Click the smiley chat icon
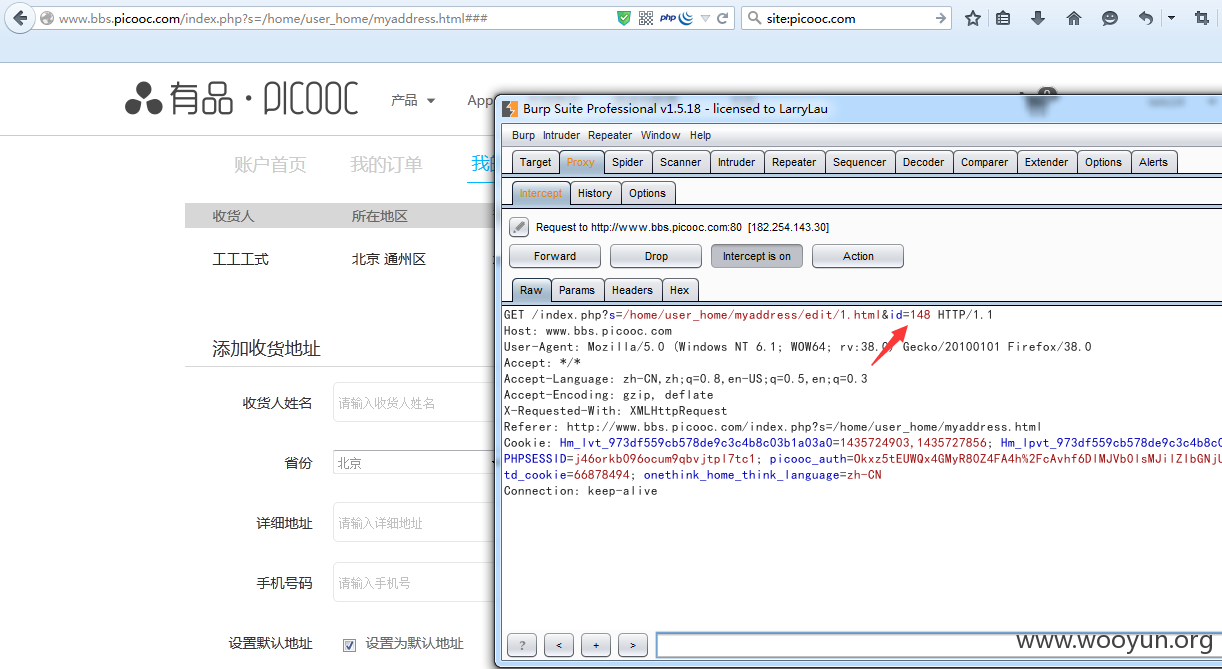Screen dimensions: 1222x669 [x=1110, y=18]
